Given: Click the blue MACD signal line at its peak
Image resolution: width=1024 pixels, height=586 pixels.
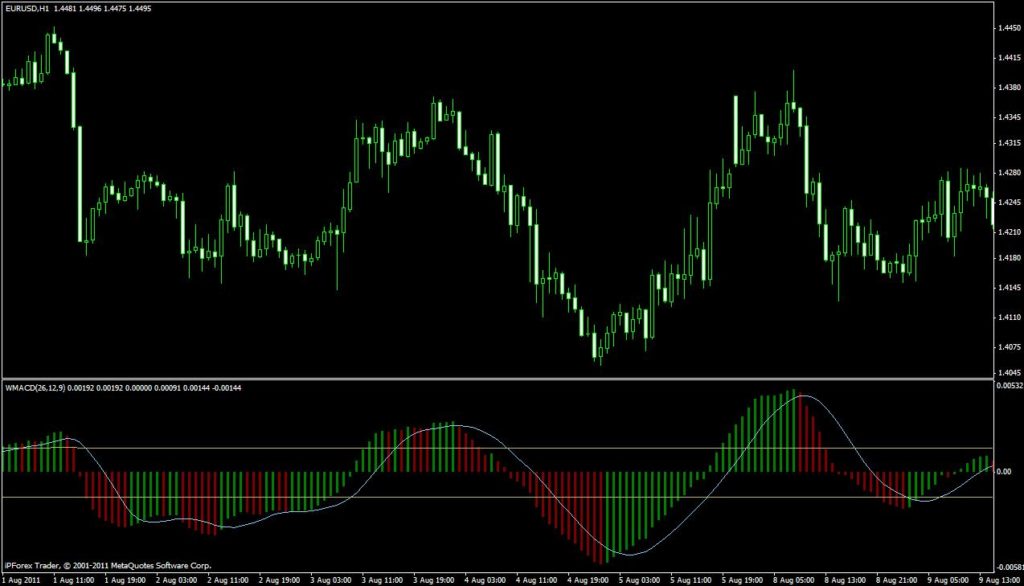Looking at the screenshot, I should tap(805, 396).
